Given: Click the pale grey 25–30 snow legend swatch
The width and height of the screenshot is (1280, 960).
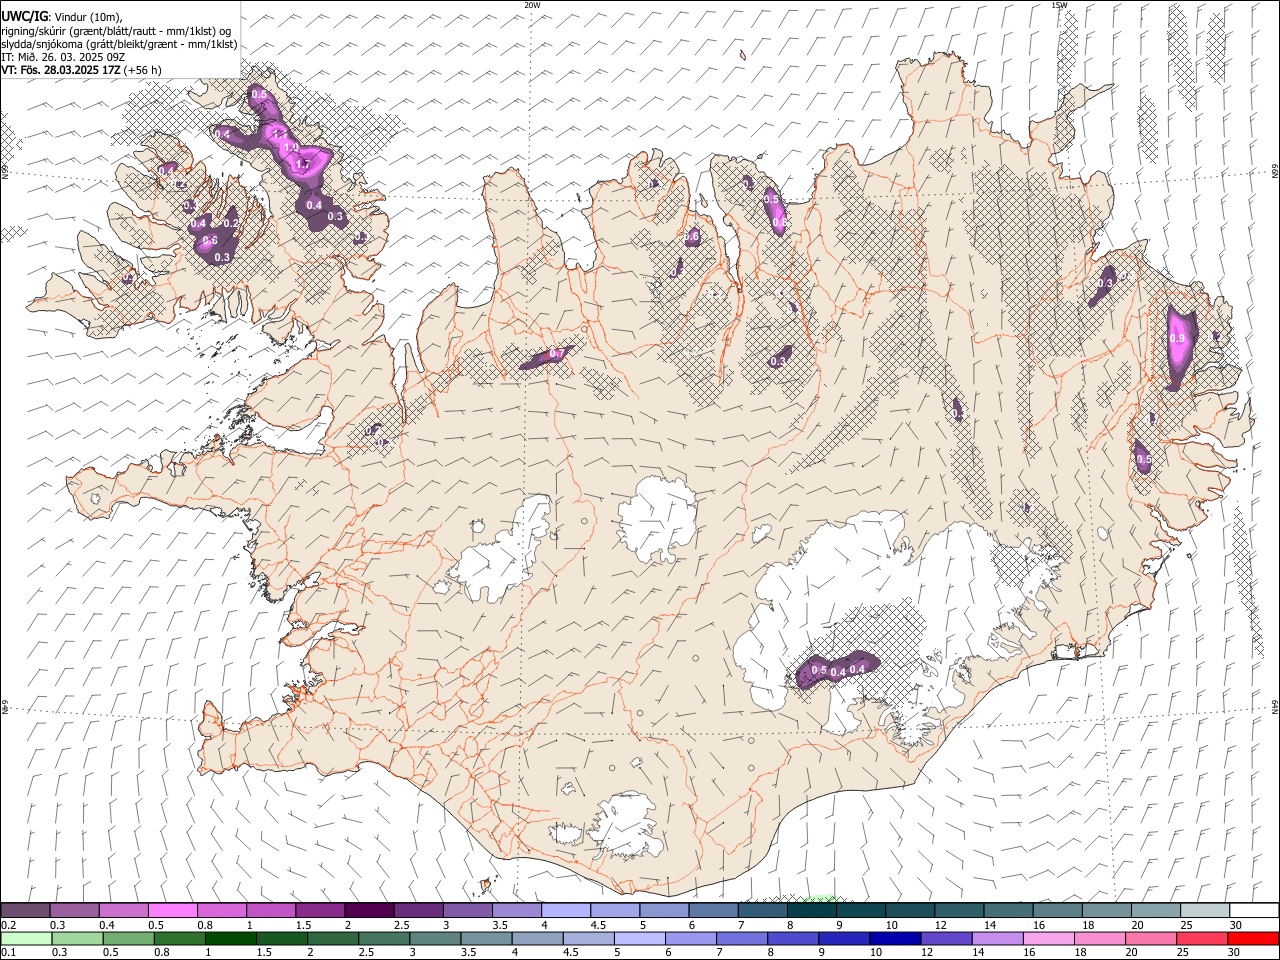Looking at the screenshot, I should 1205,911.
